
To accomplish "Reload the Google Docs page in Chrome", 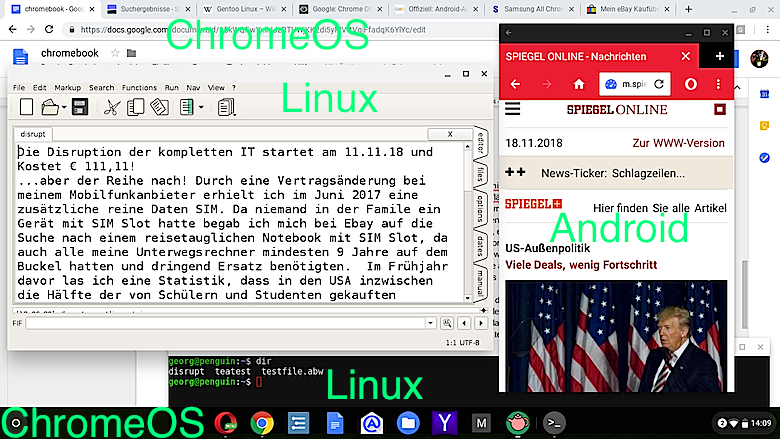I will pos(49,29).
